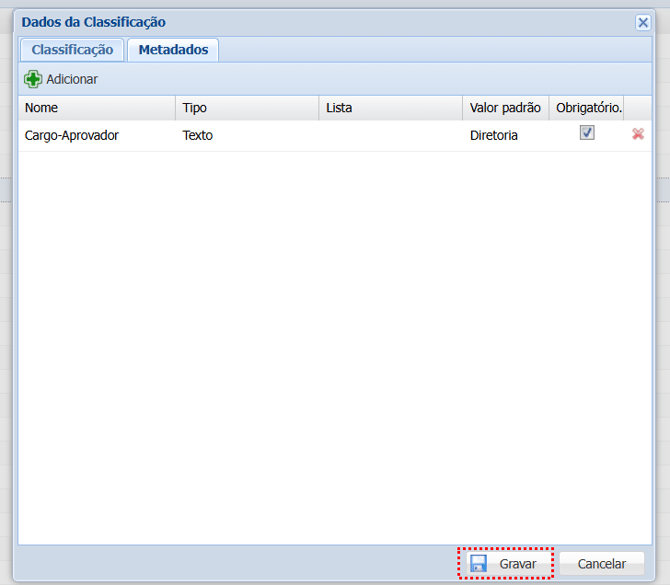Open the empty Lista cell in Cargo-Aprovador row
This screenshot has height=585, width=670.
tap(390, 135)
